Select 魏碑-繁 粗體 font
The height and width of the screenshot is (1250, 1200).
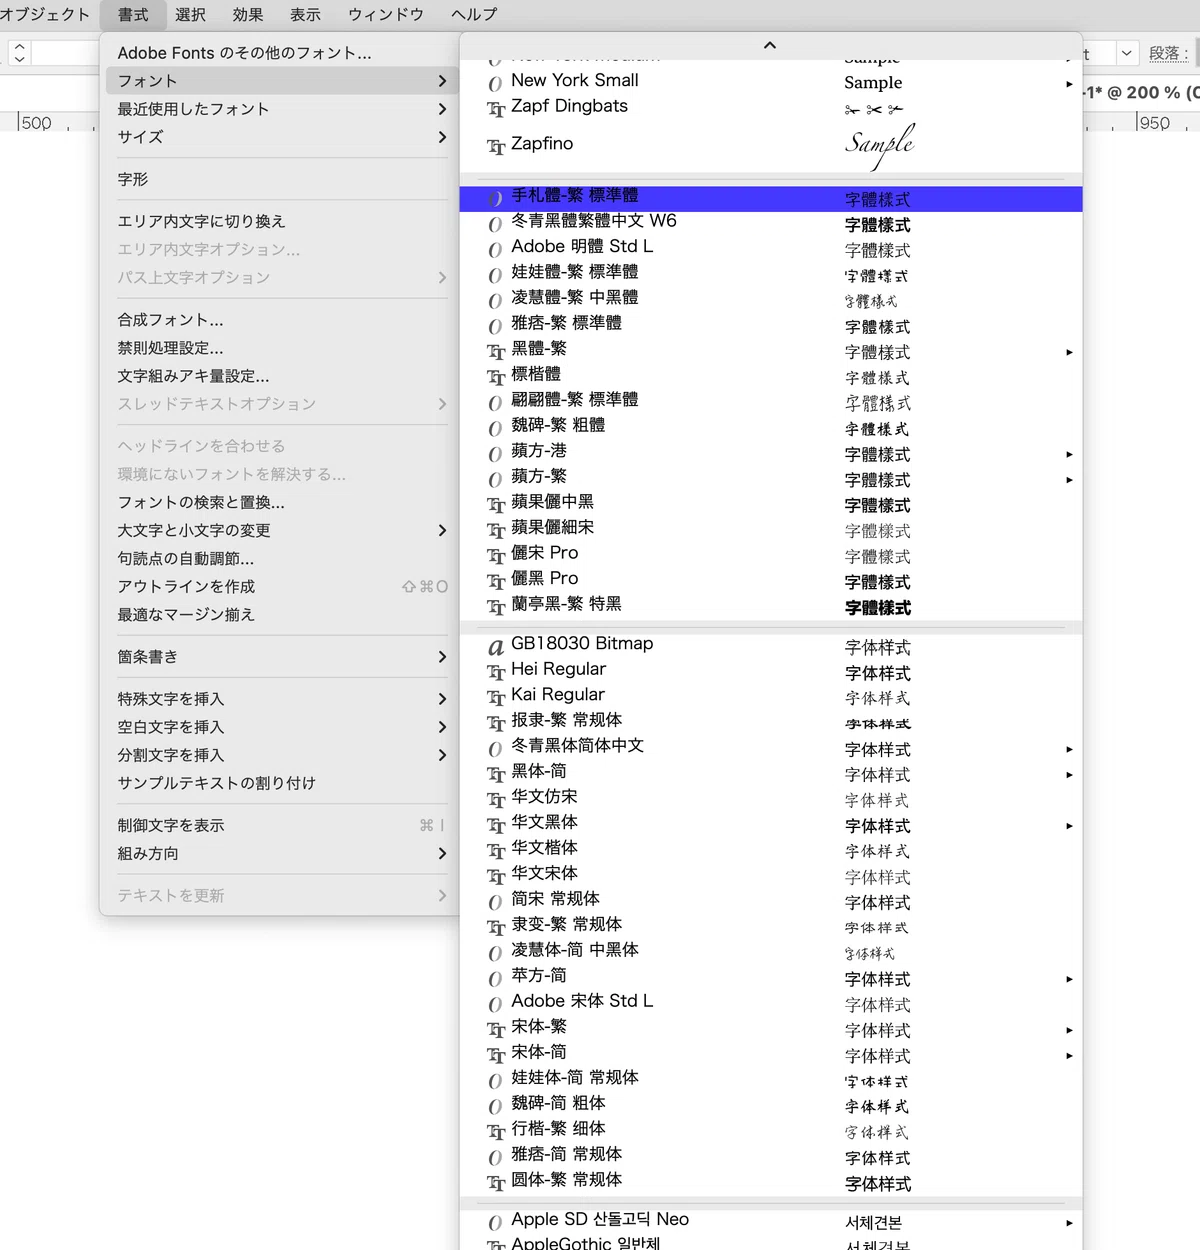[770, 426]
